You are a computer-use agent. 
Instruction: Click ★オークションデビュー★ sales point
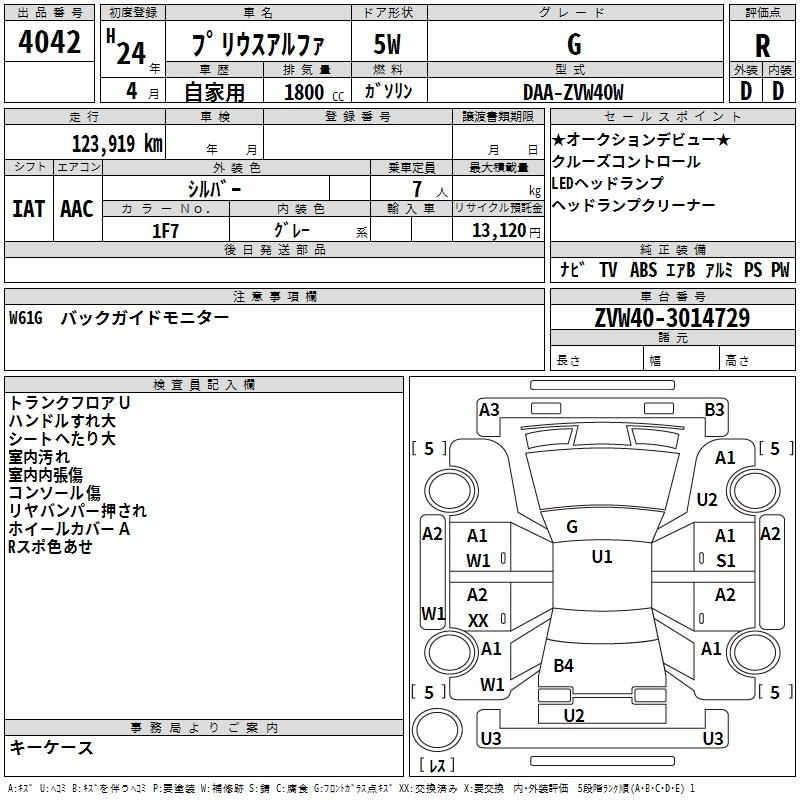click(x=641, y=140)
